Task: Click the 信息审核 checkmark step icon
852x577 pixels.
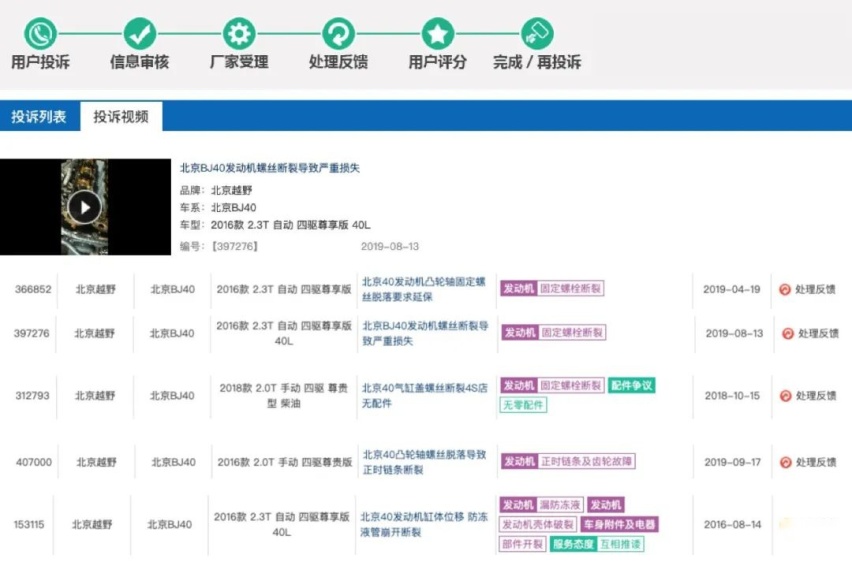Action: pos(140,34)
